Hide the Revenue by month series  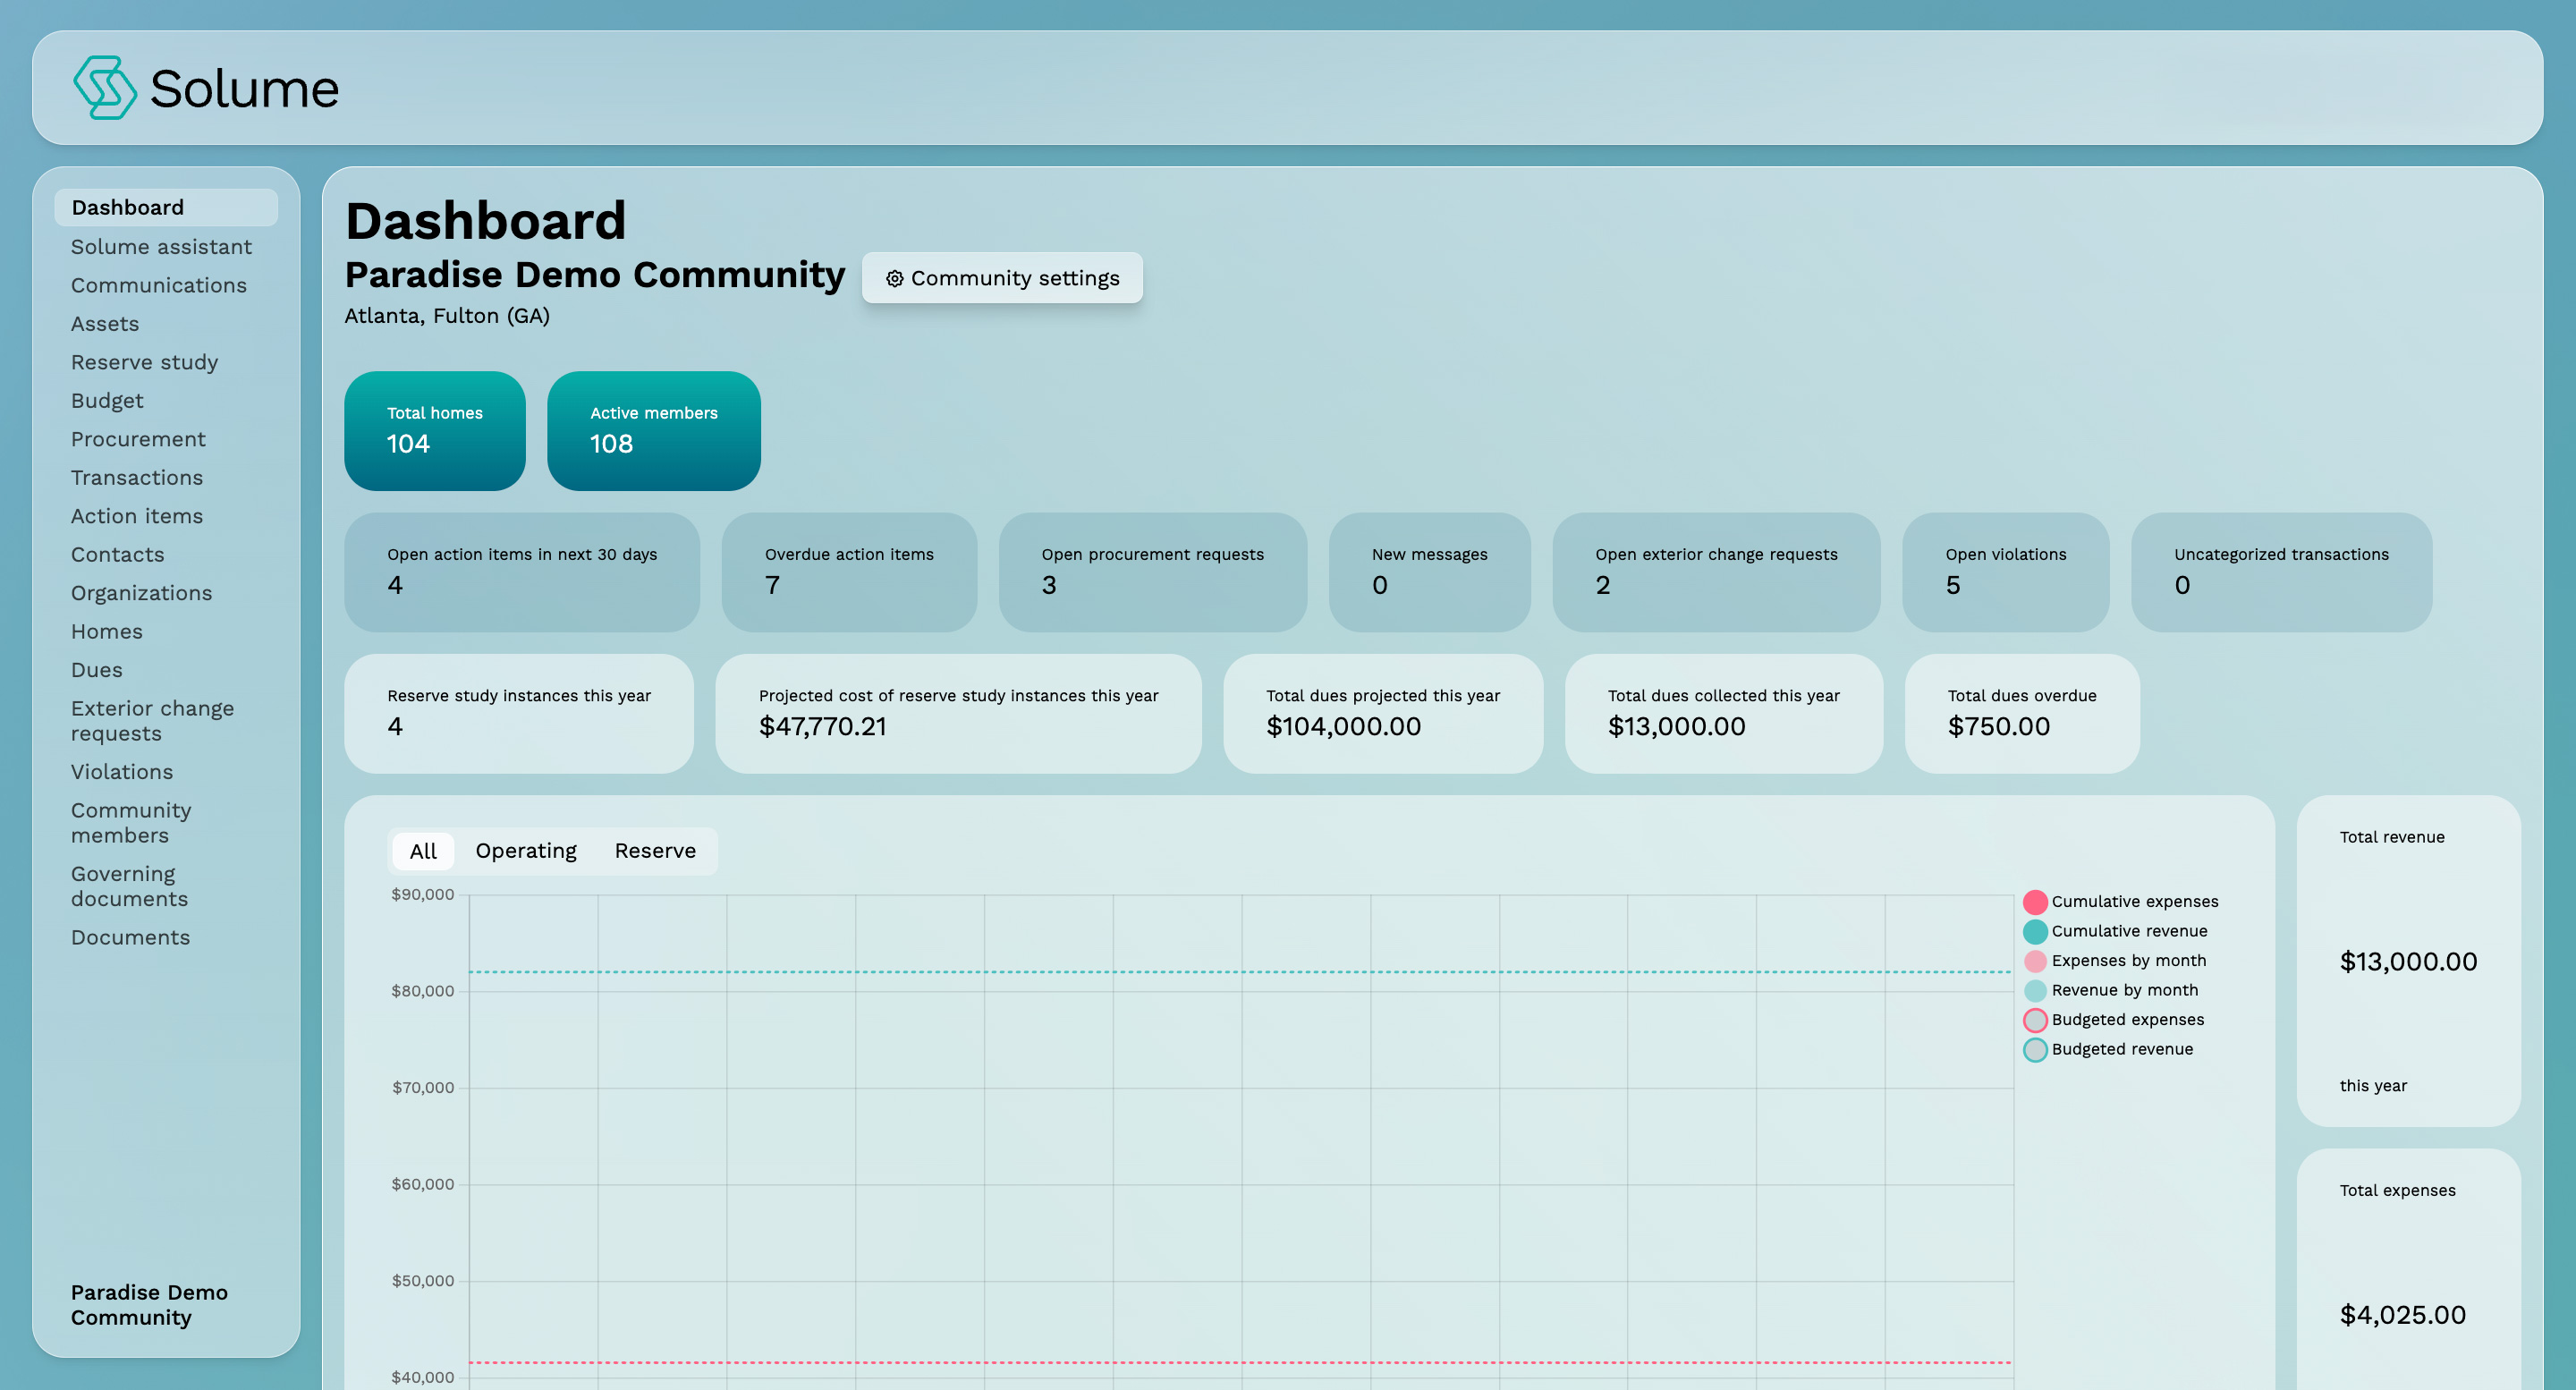[x=2034, y=990]
